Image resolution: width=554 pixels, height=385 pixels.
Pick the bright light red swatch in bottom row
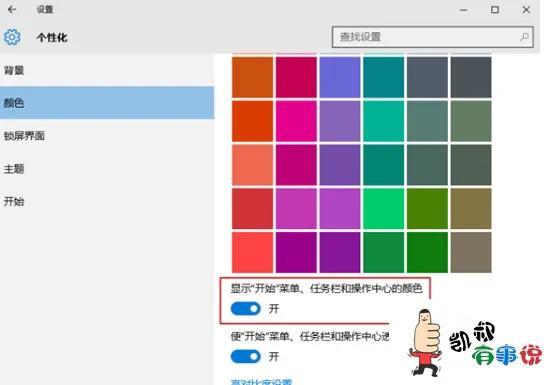252,252
